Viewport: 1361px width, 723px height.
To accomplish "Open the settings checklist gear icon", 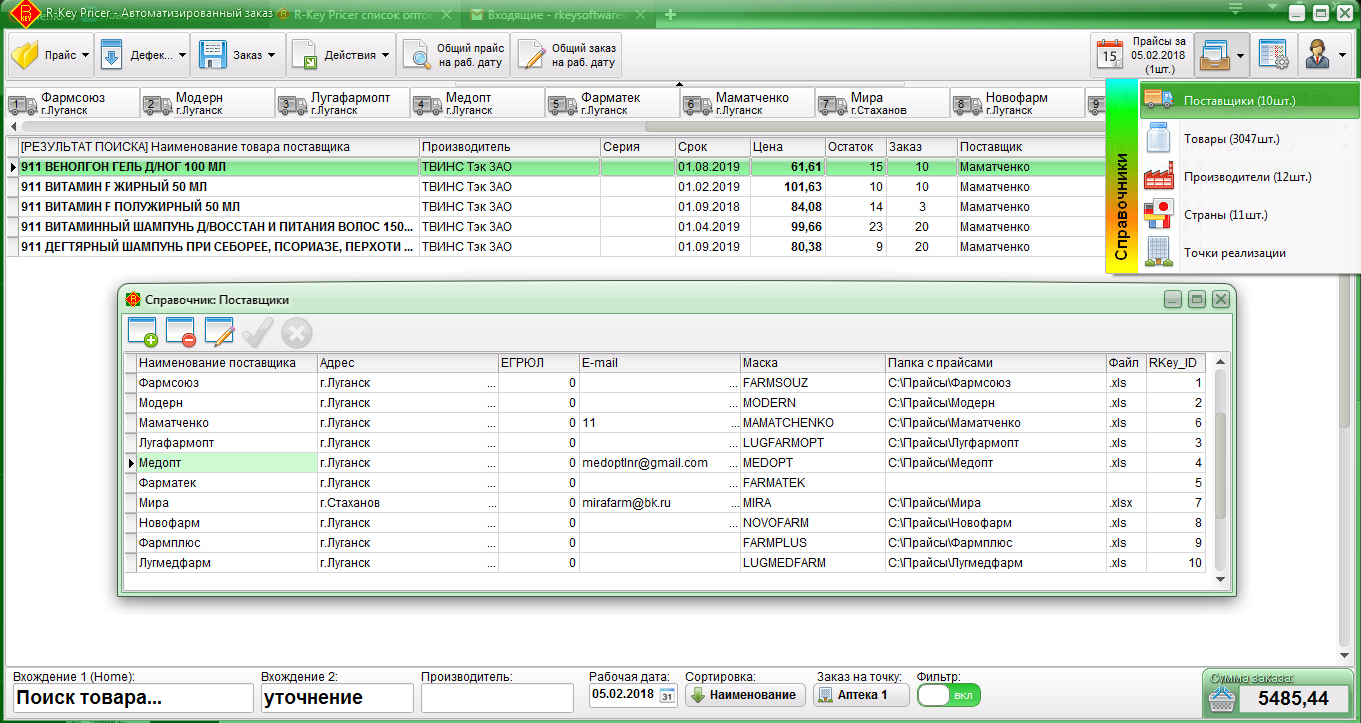I will pyautogui.click(x=1273, y=55).
